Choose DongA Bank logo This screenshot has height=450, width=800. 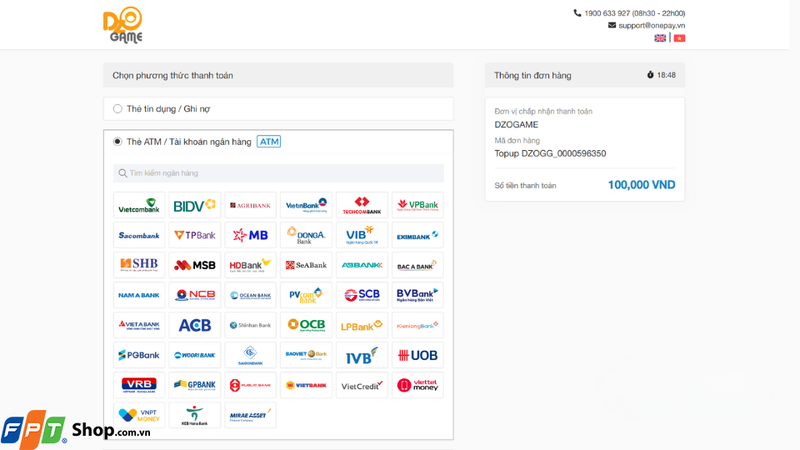point(306,235)
